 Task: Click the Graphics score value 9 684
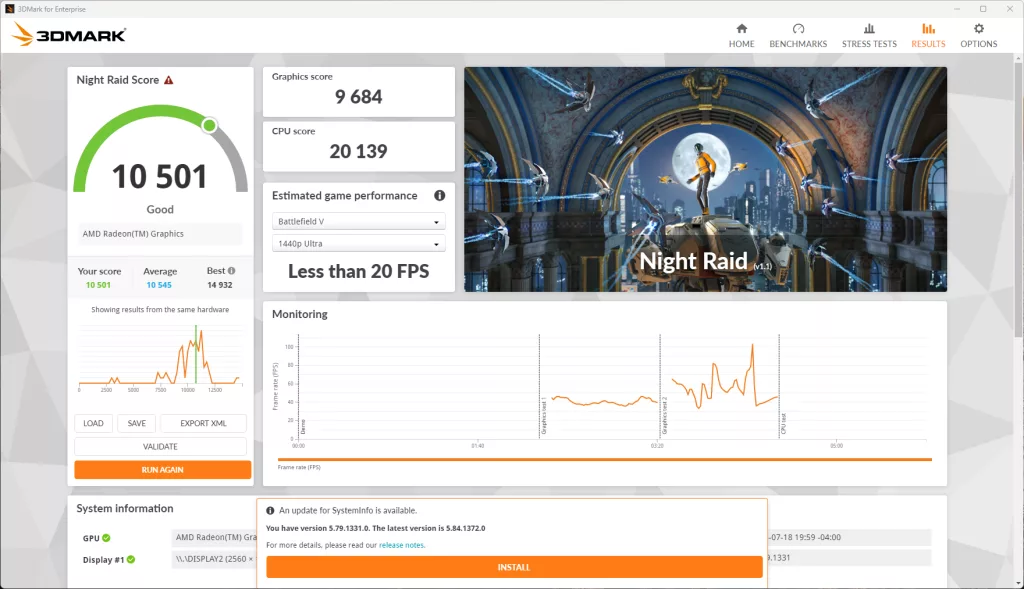359,97
